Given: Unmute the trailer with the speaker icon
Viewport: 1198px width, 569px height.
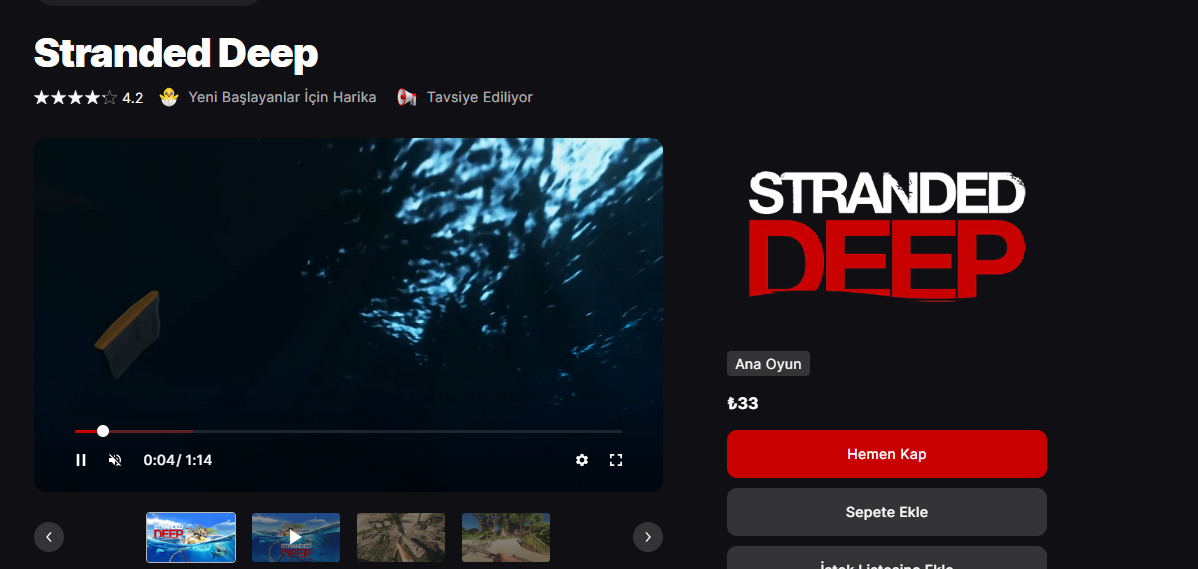Looking at the screenshot, I should pyautogui.click(x=115, y=460).
